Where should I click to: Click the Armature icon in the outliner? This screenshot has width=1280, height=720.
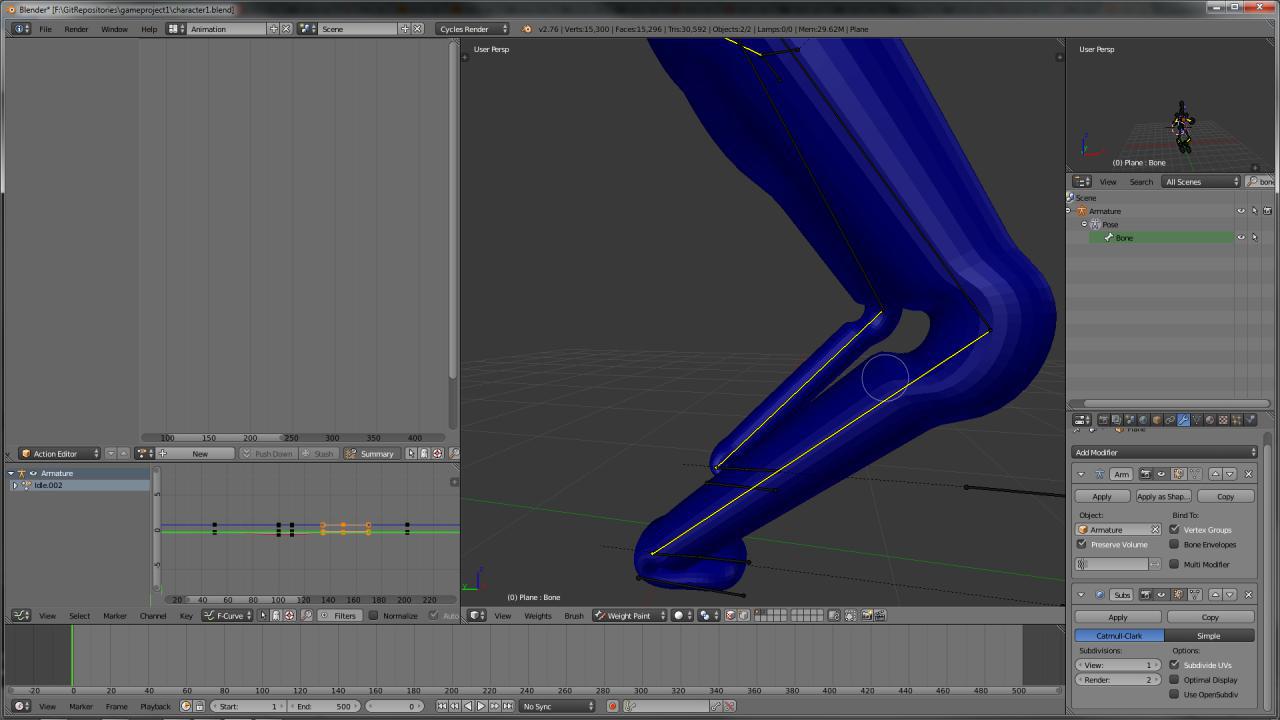coord(1082,211)
